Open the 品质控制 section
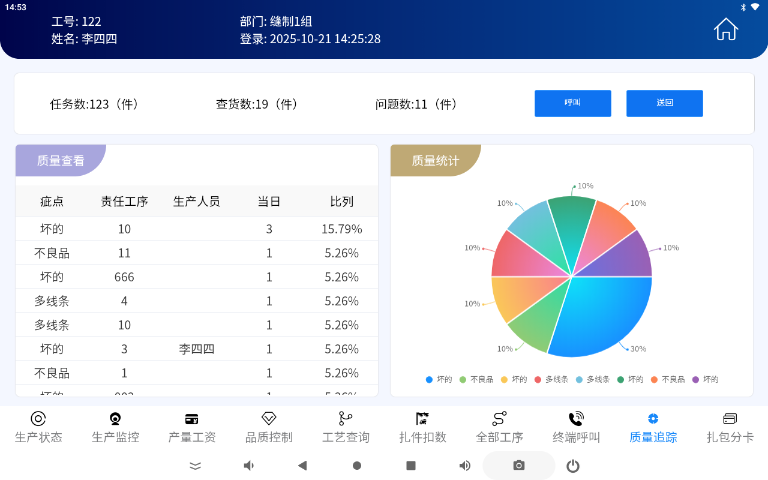Image resolution: width=768 pixels, height=480 pixels. [x=268, y=427]
